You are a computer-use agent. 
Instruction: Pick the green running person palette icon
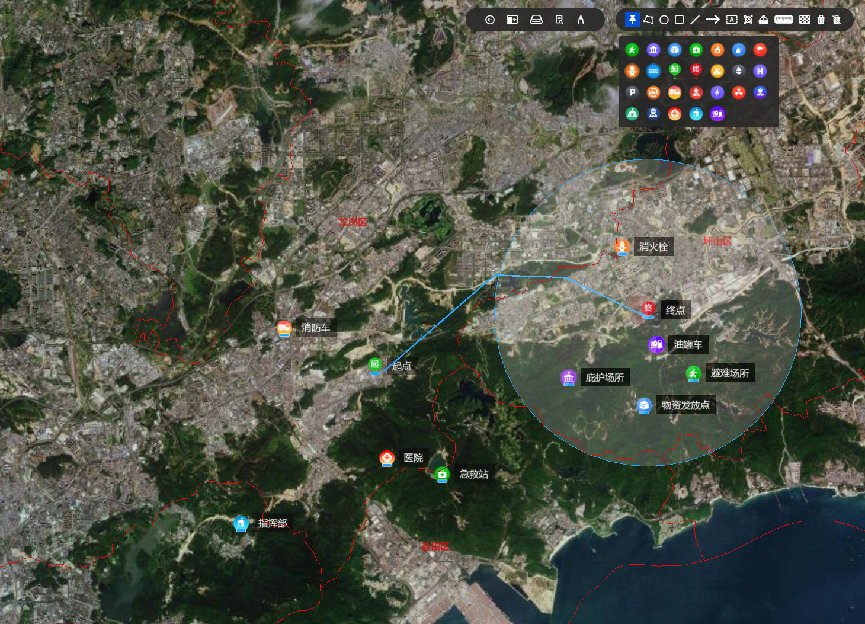632,50
